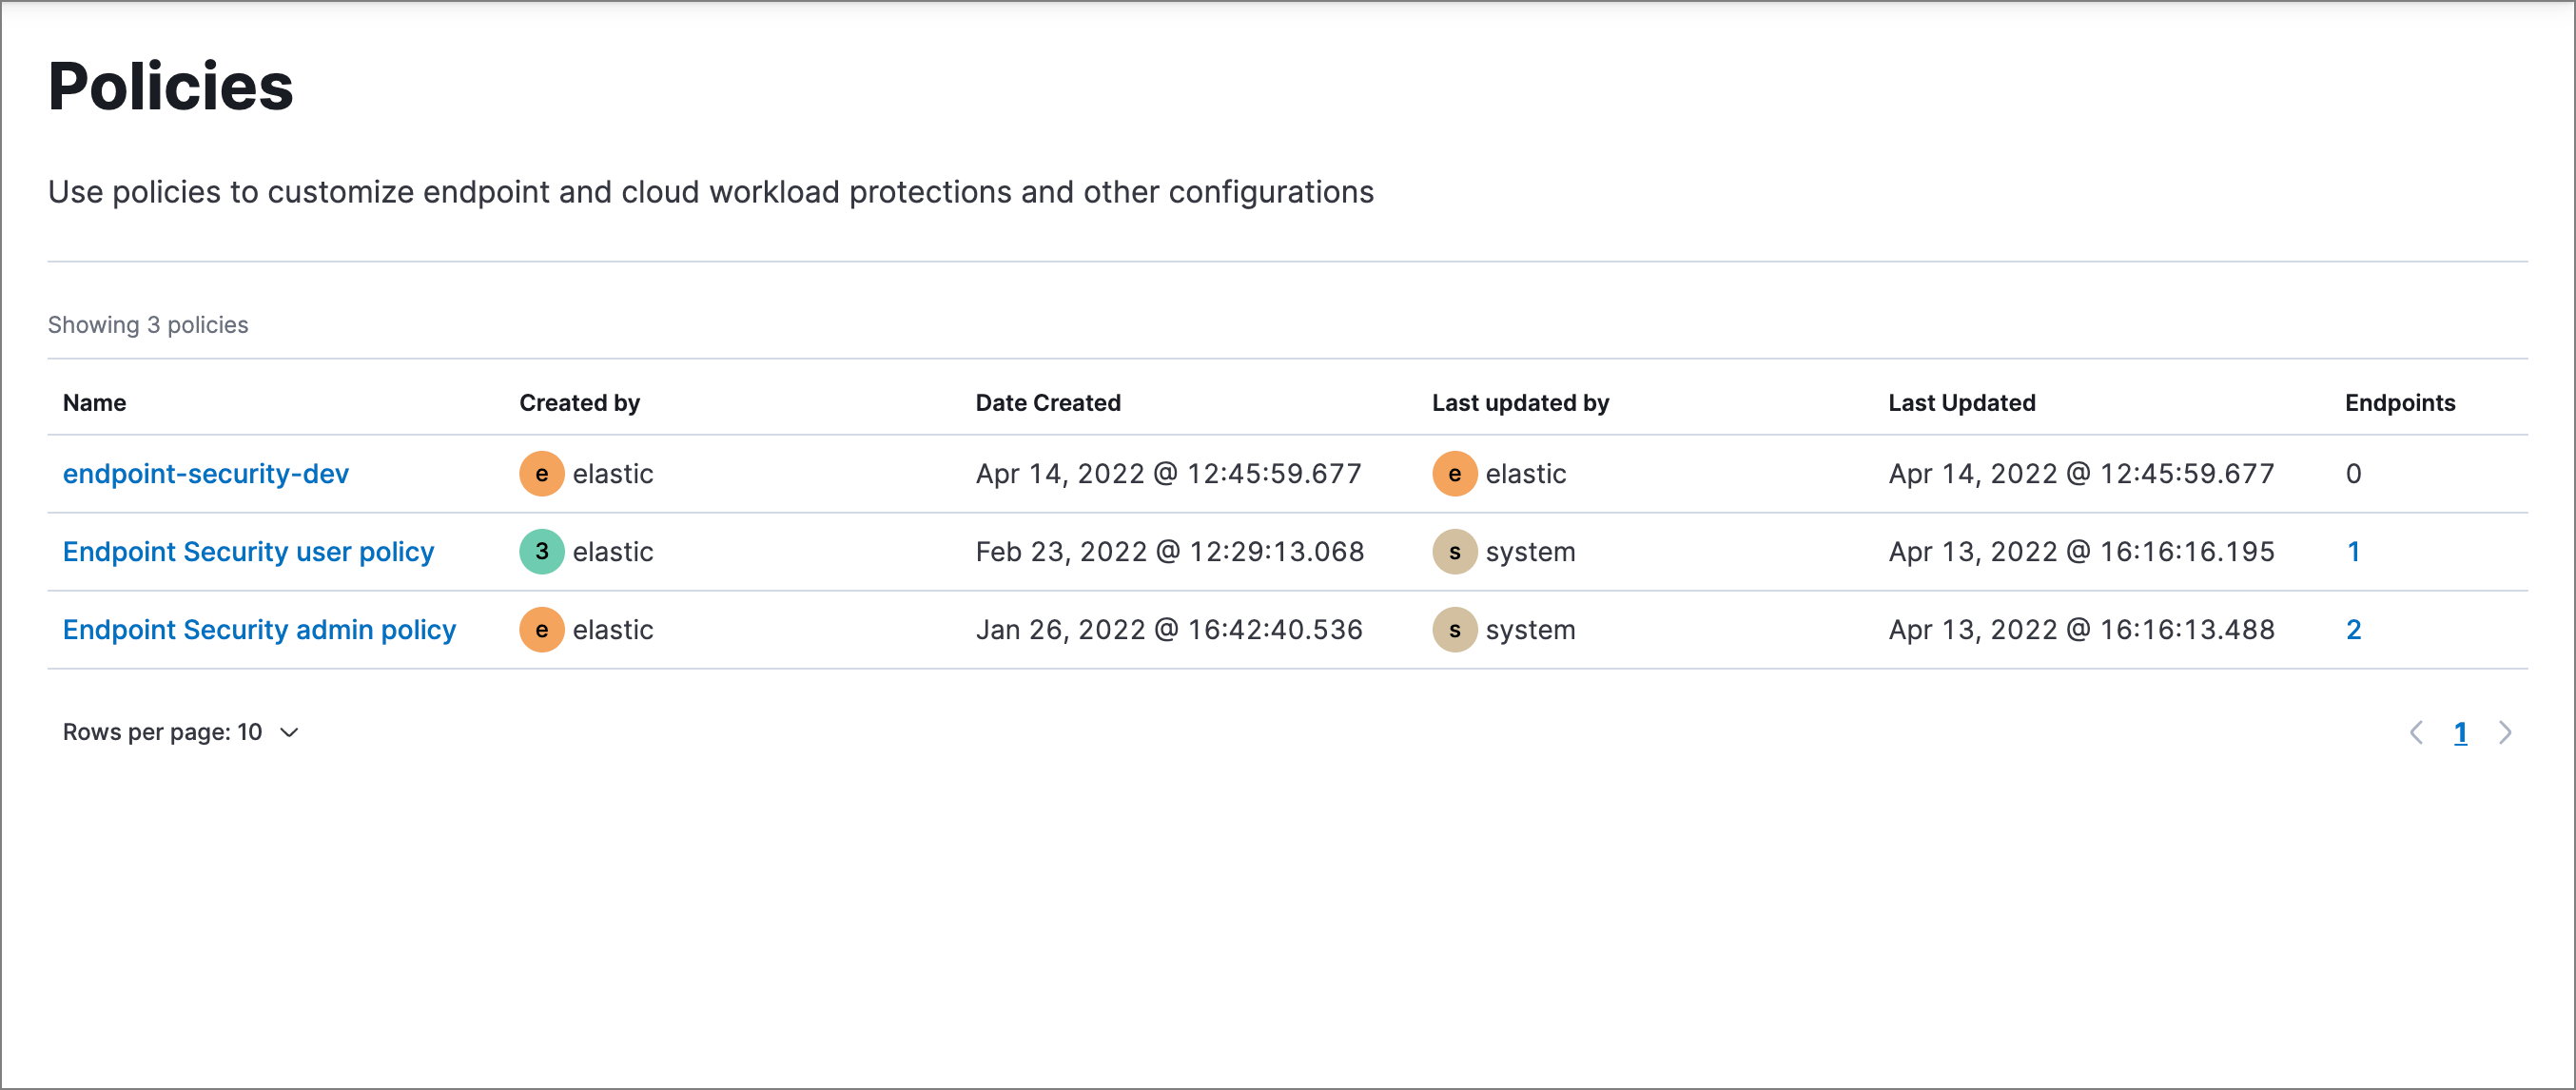Open the Endpoint Security admin policy
The image size is (2576, 1090).
[259, 630]
